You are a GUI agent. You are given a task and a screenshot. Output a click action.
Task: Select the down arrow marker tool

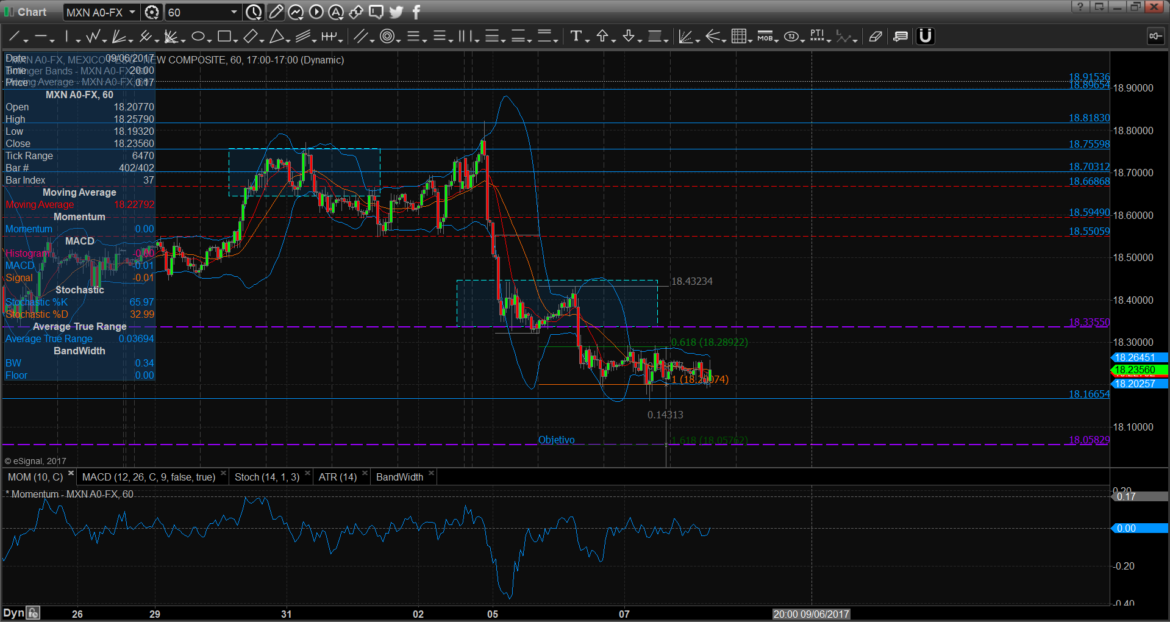pos(628,36)
